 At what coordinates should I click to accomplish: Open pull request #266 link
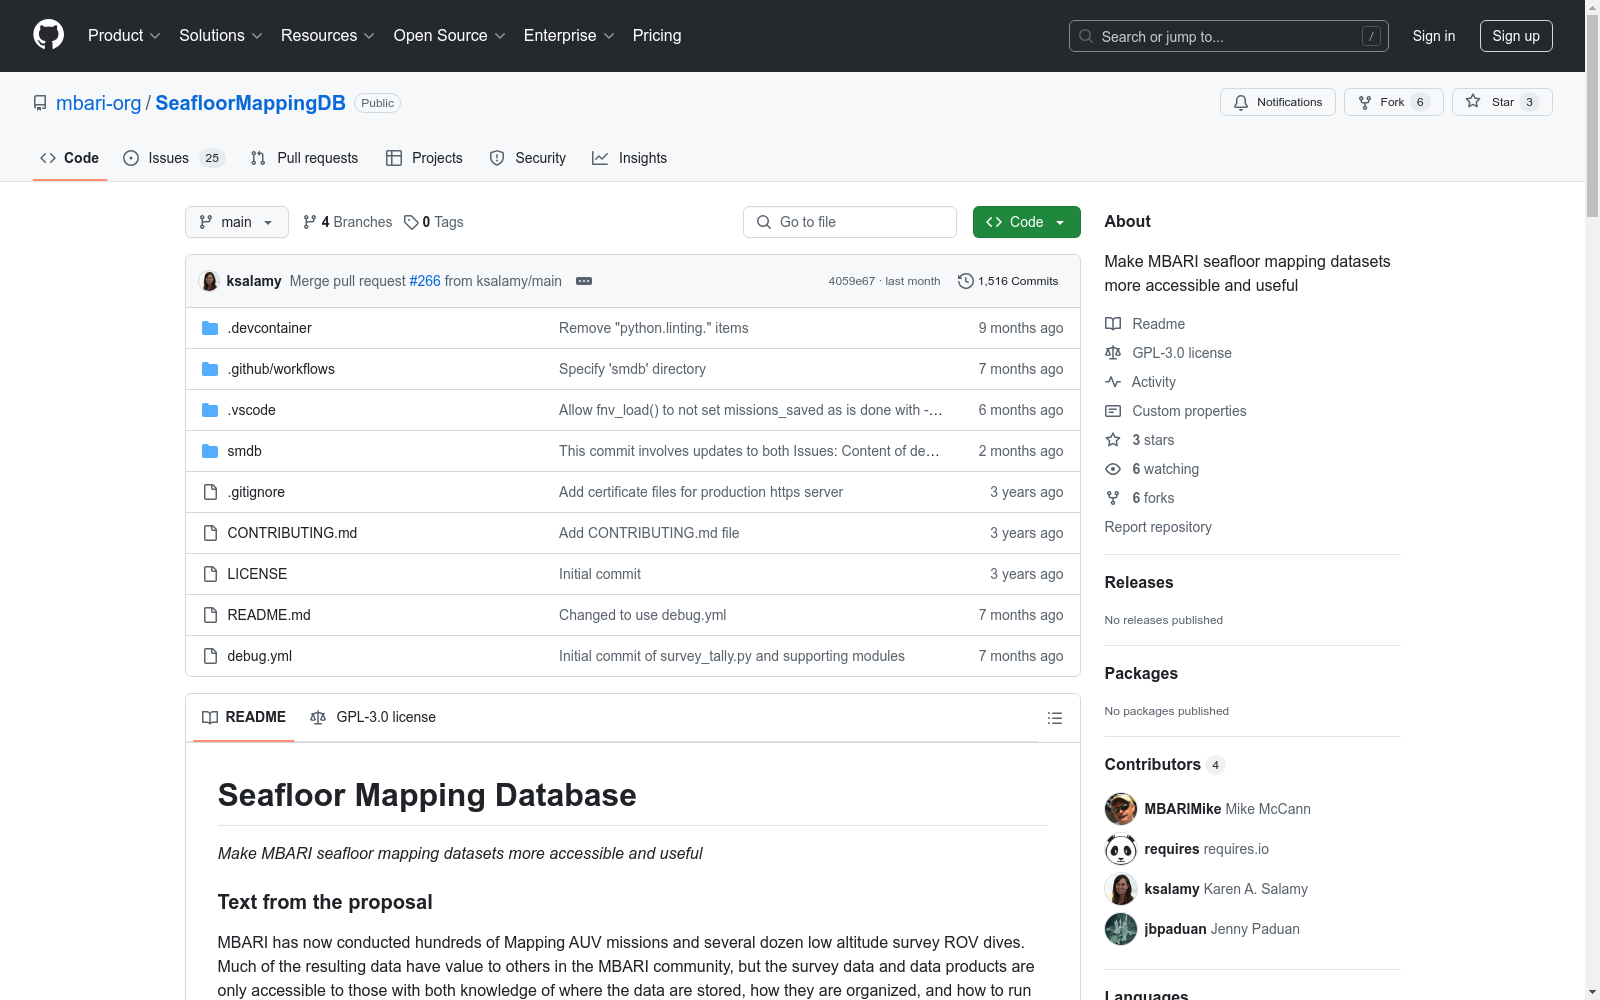tap(425, 281)
